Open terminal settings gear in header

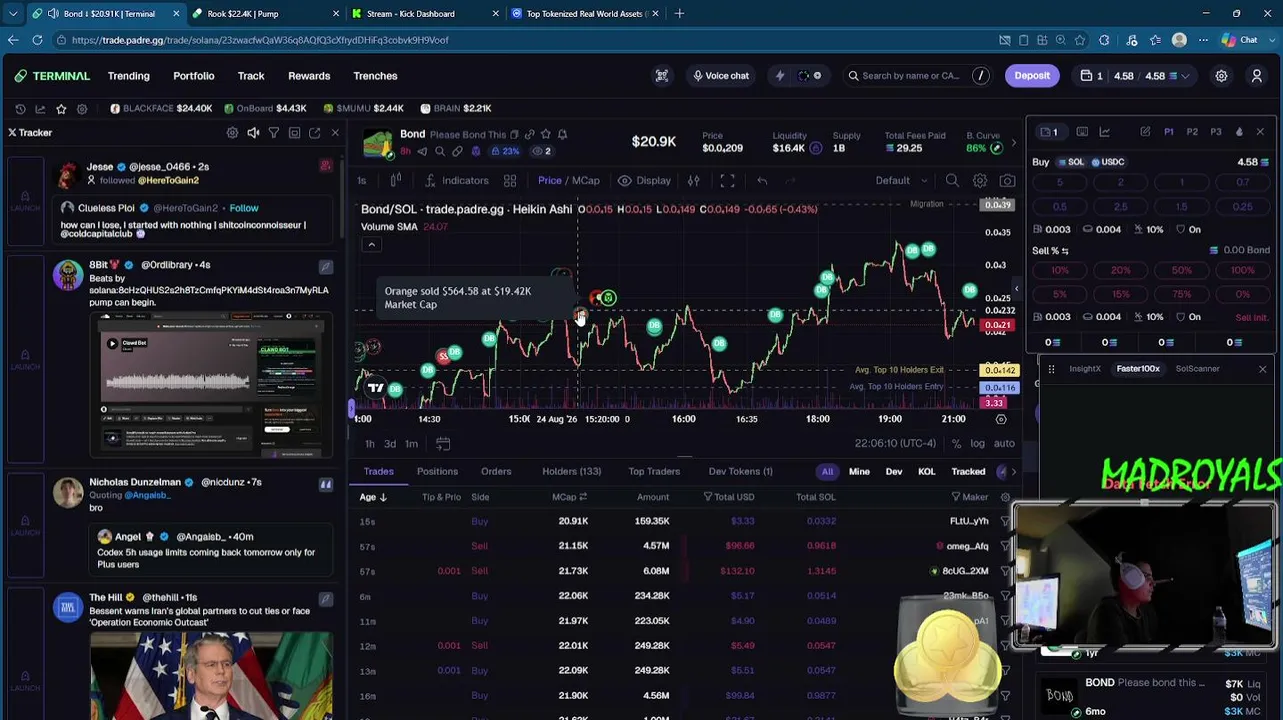coord(1221,76)
